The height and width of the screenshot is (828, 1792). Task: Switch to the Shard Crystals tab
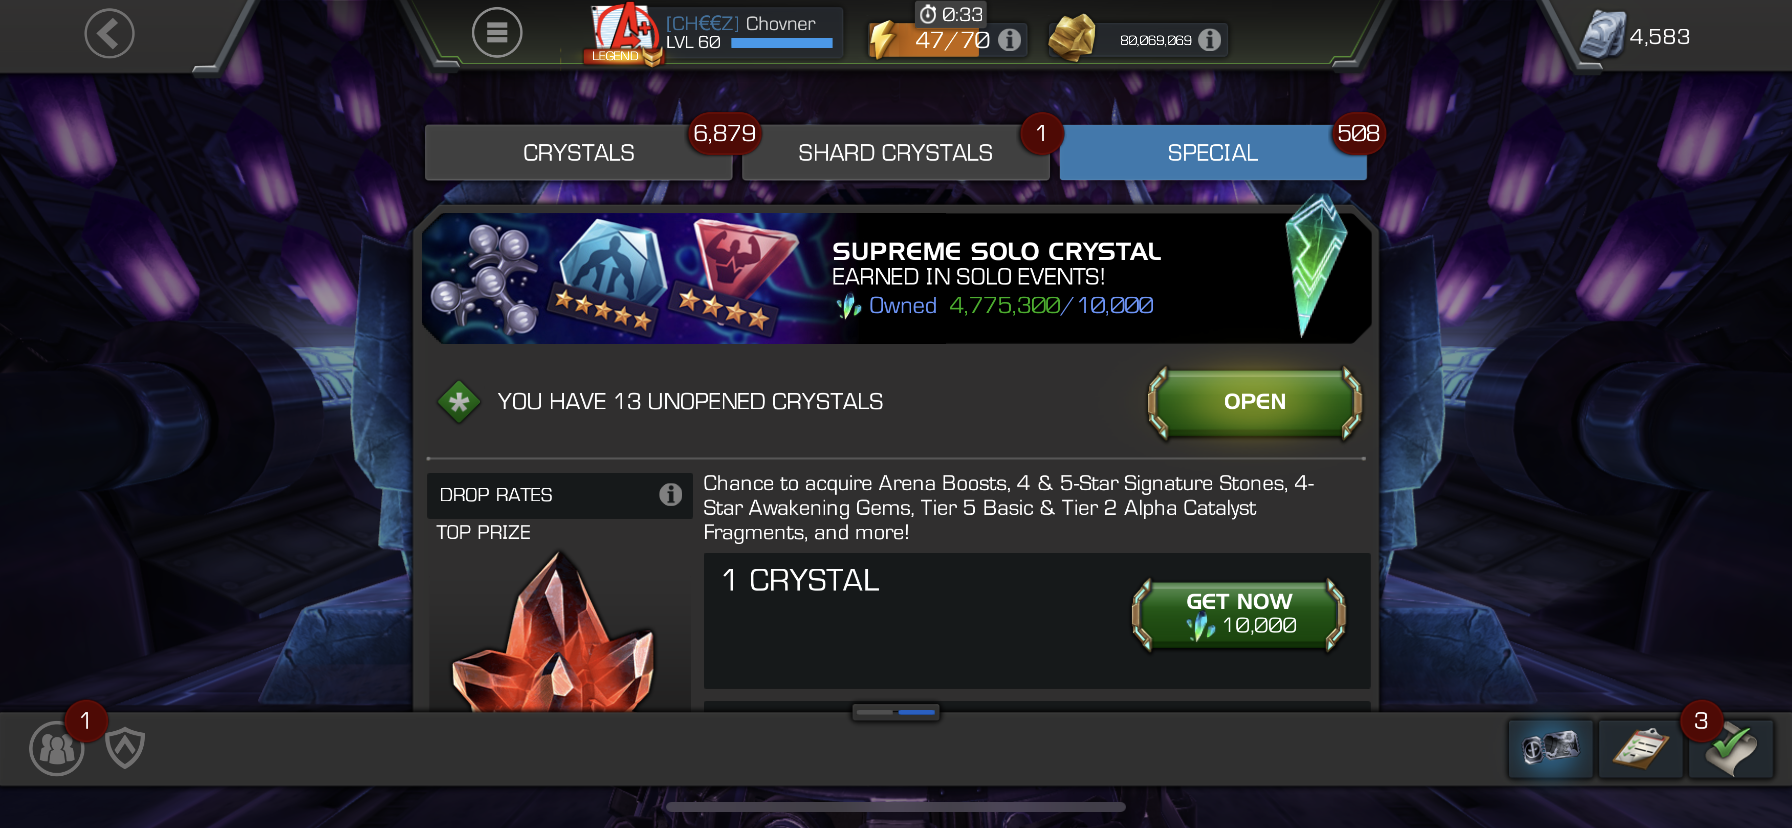(895, 153)
